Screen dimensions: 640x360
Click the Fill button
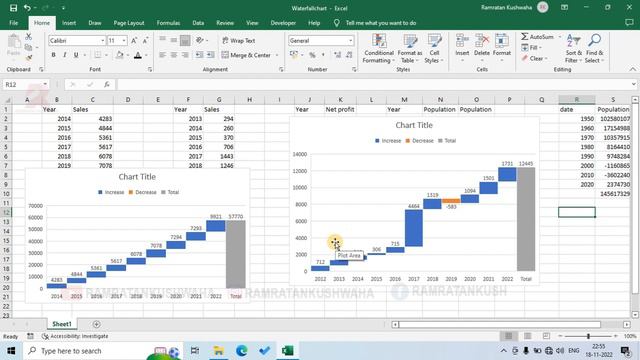(x=530, y=48)
